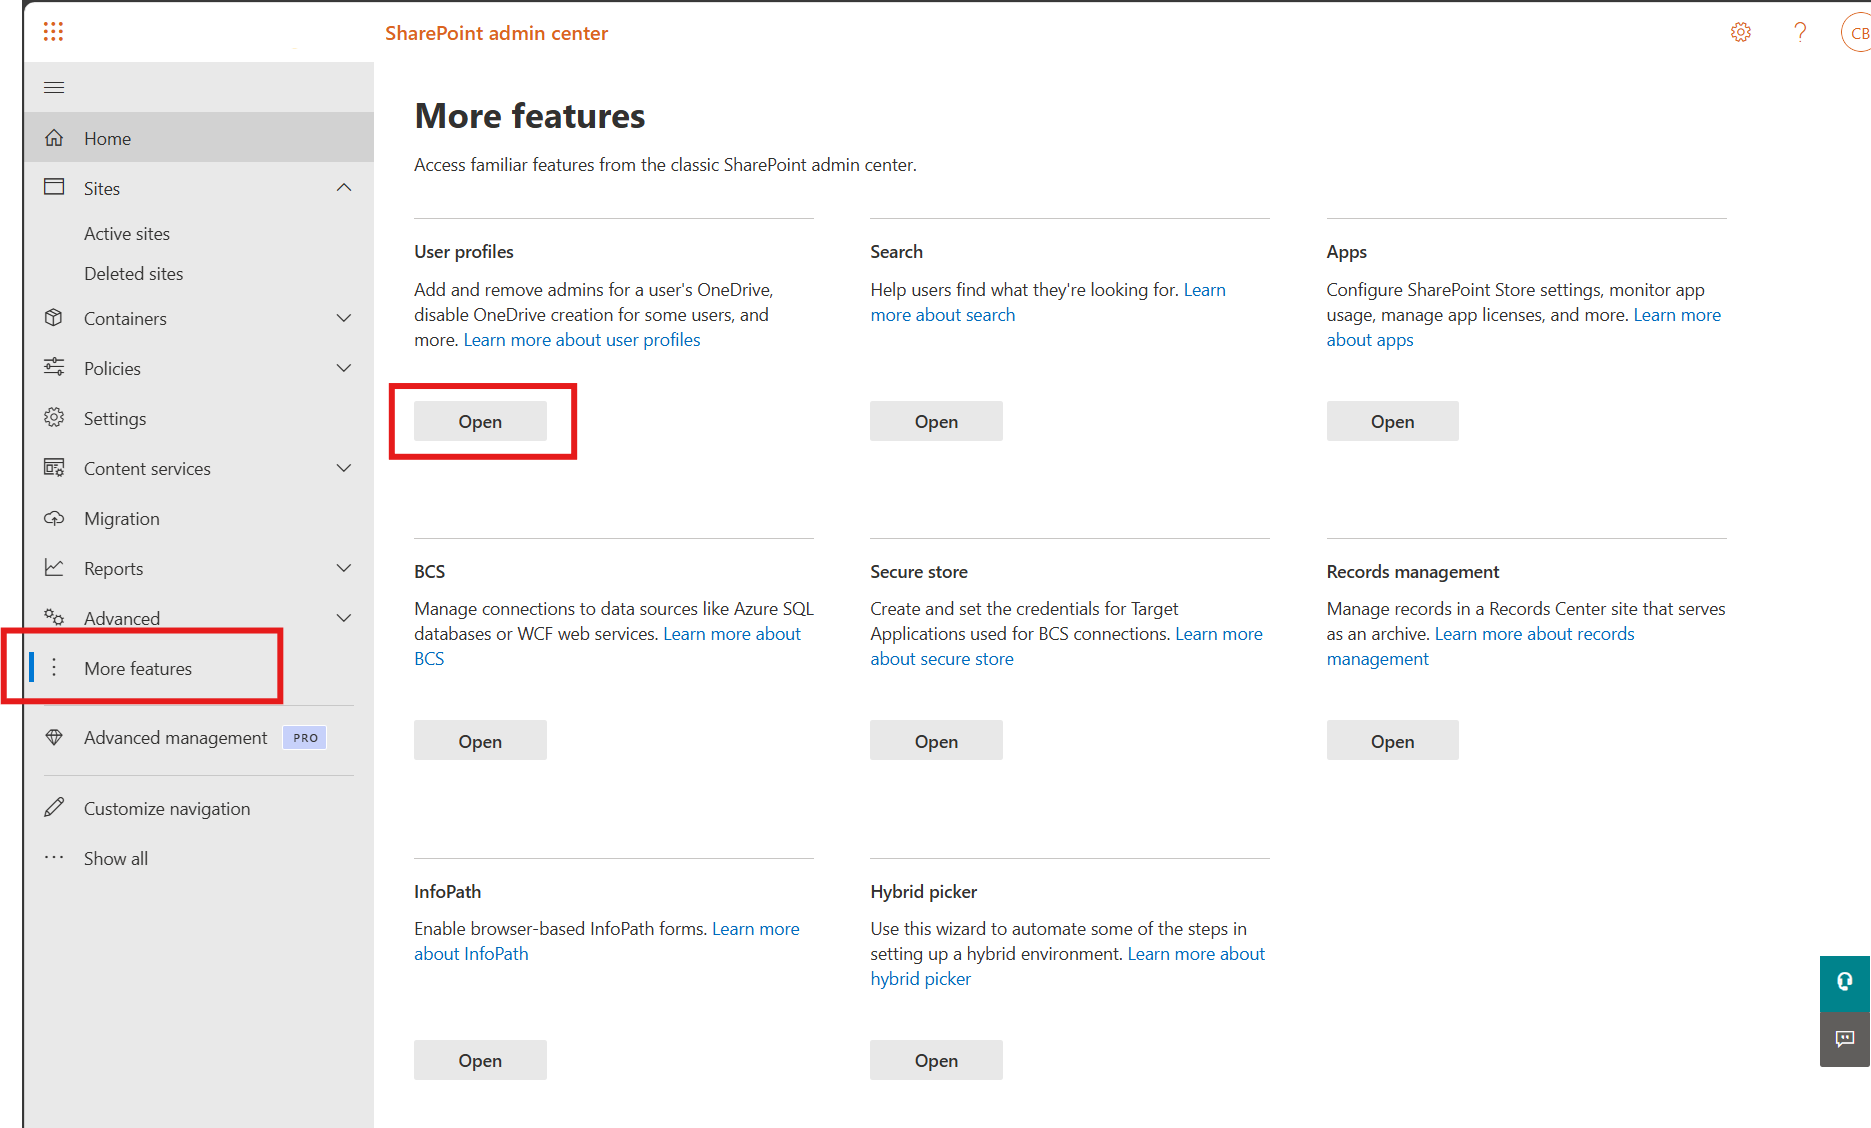This screenshot has height=1128, width=1871.
Task: Click the SharePoint admin center title
Action: 496,33
